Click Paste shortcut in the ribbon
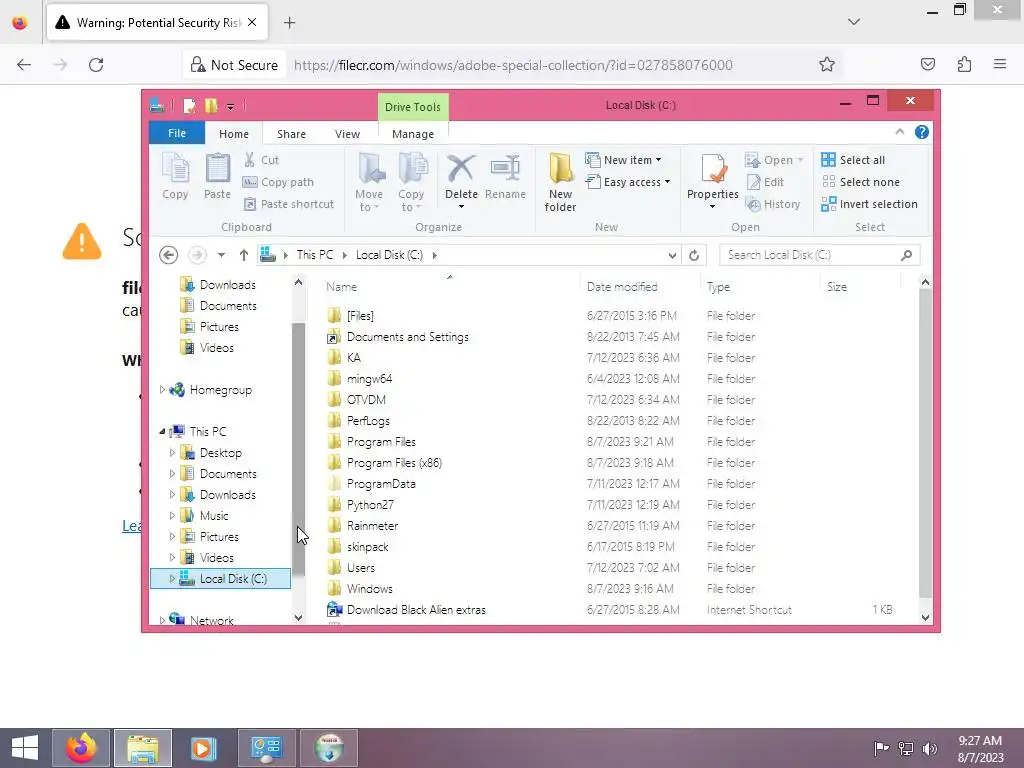This screenshot has width=1024, height=768. (289, 204)
